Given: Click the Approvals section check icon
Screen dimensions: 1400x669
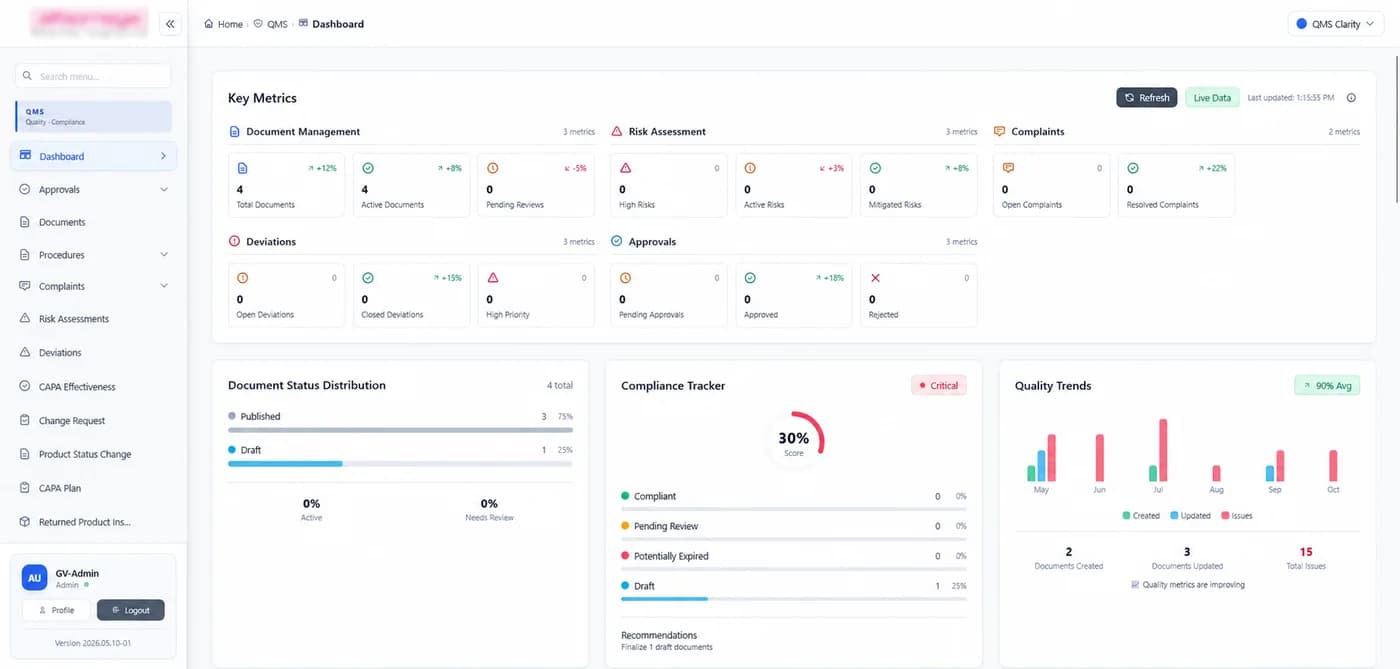Looking at the screenshot, I should (617, 241).
